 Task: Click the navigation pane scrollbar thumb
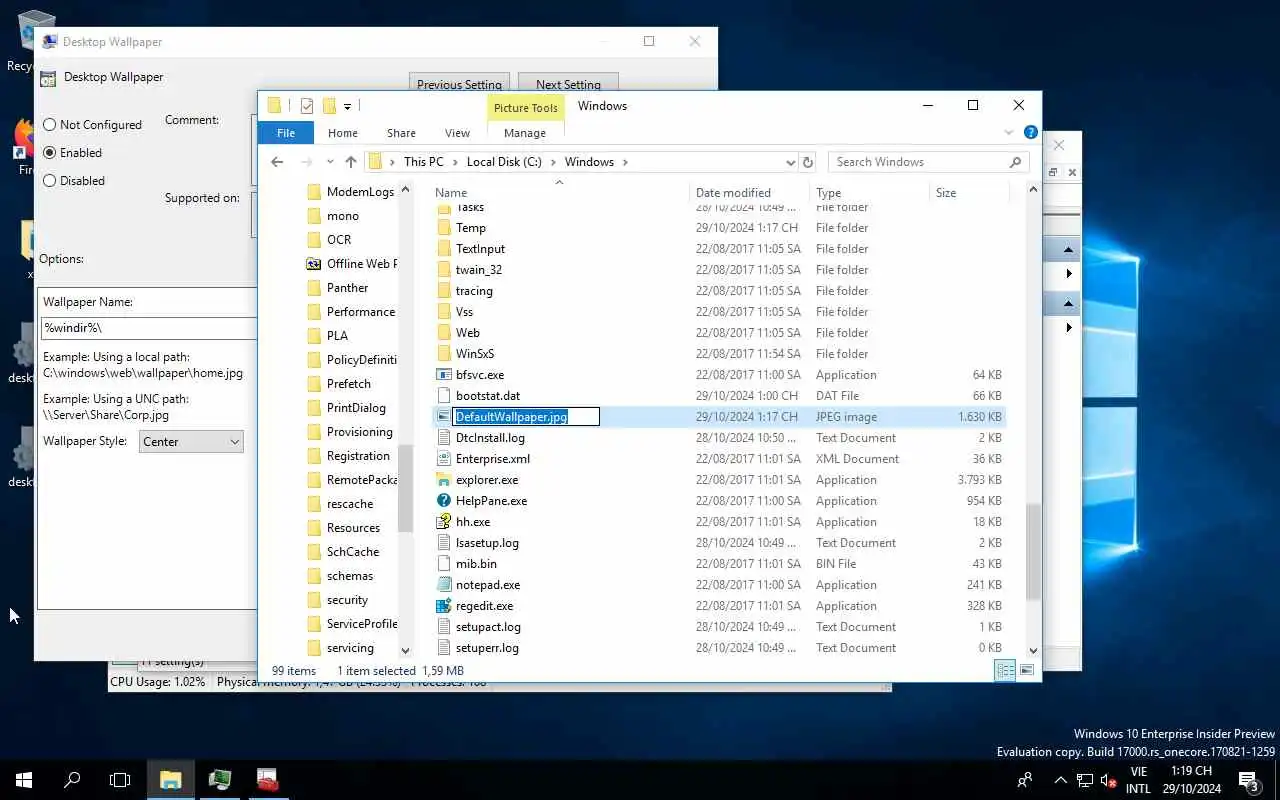point(405,488)
